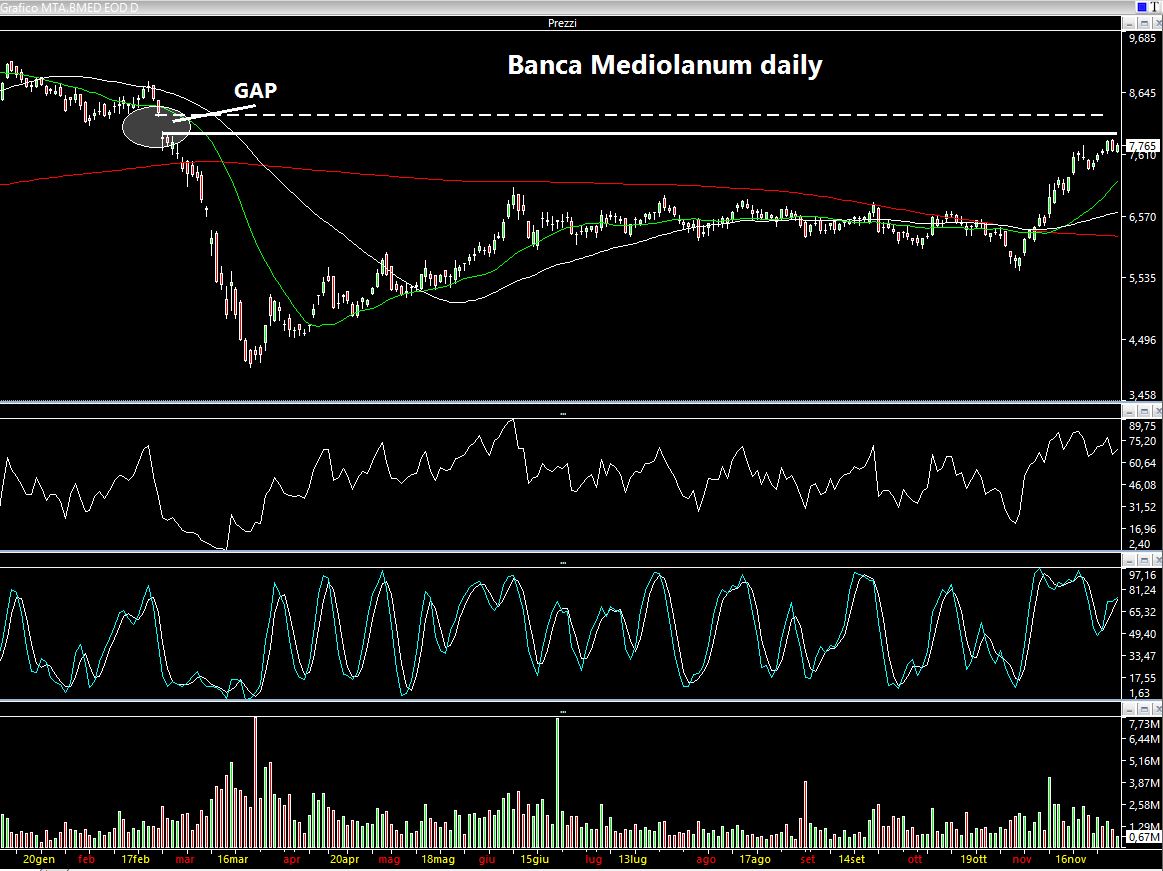Image resolution: width=1163 pixels, height=871 pixels.
Task: Close the indicator panel with the 89,75 scale
Action: click(1157, 412)
